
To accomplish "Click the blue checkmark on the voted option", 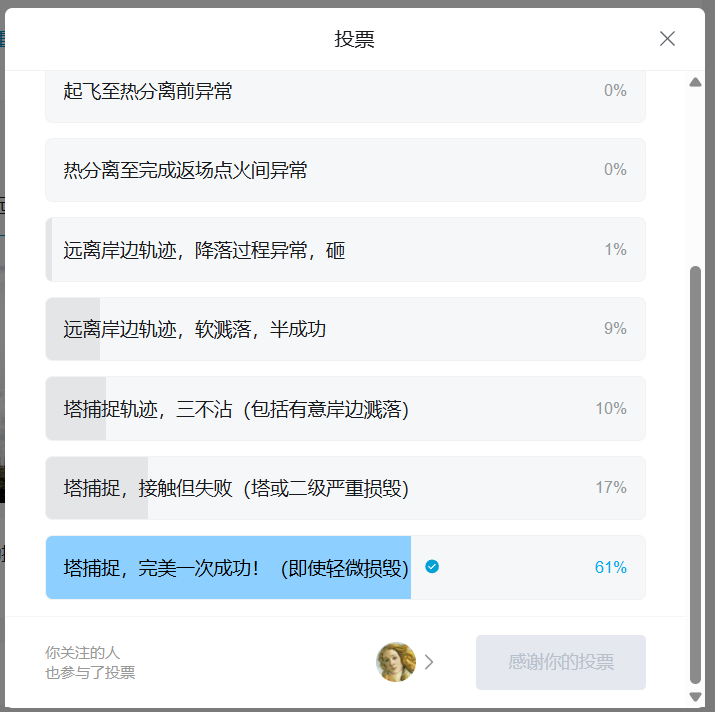I will pyautogui.click(x=432, y=566).
